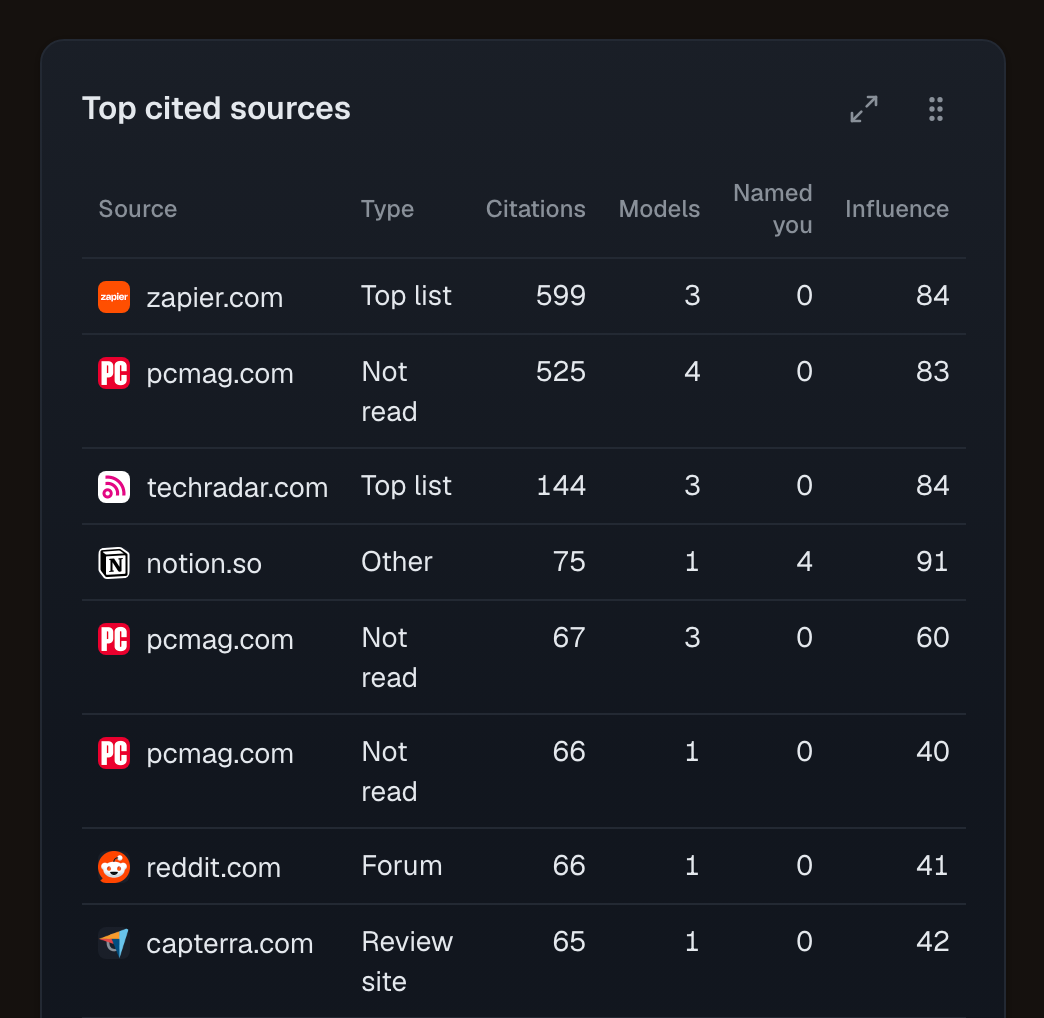Click Not read in the 67 citations row
This screenshot has height=1018, width=1044.
point(389,657)
